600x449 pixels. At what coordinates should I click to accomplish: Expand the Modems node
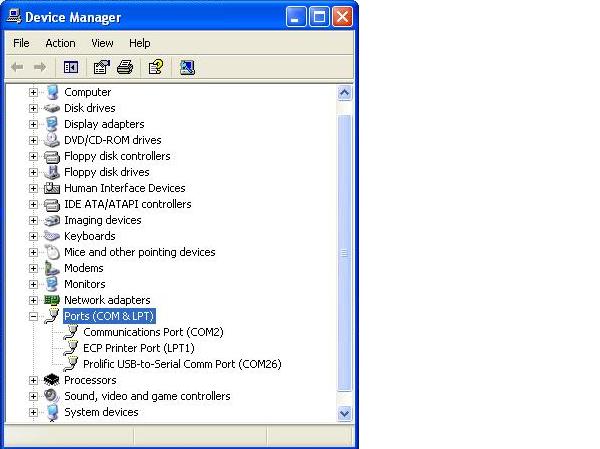coord(33,268)
